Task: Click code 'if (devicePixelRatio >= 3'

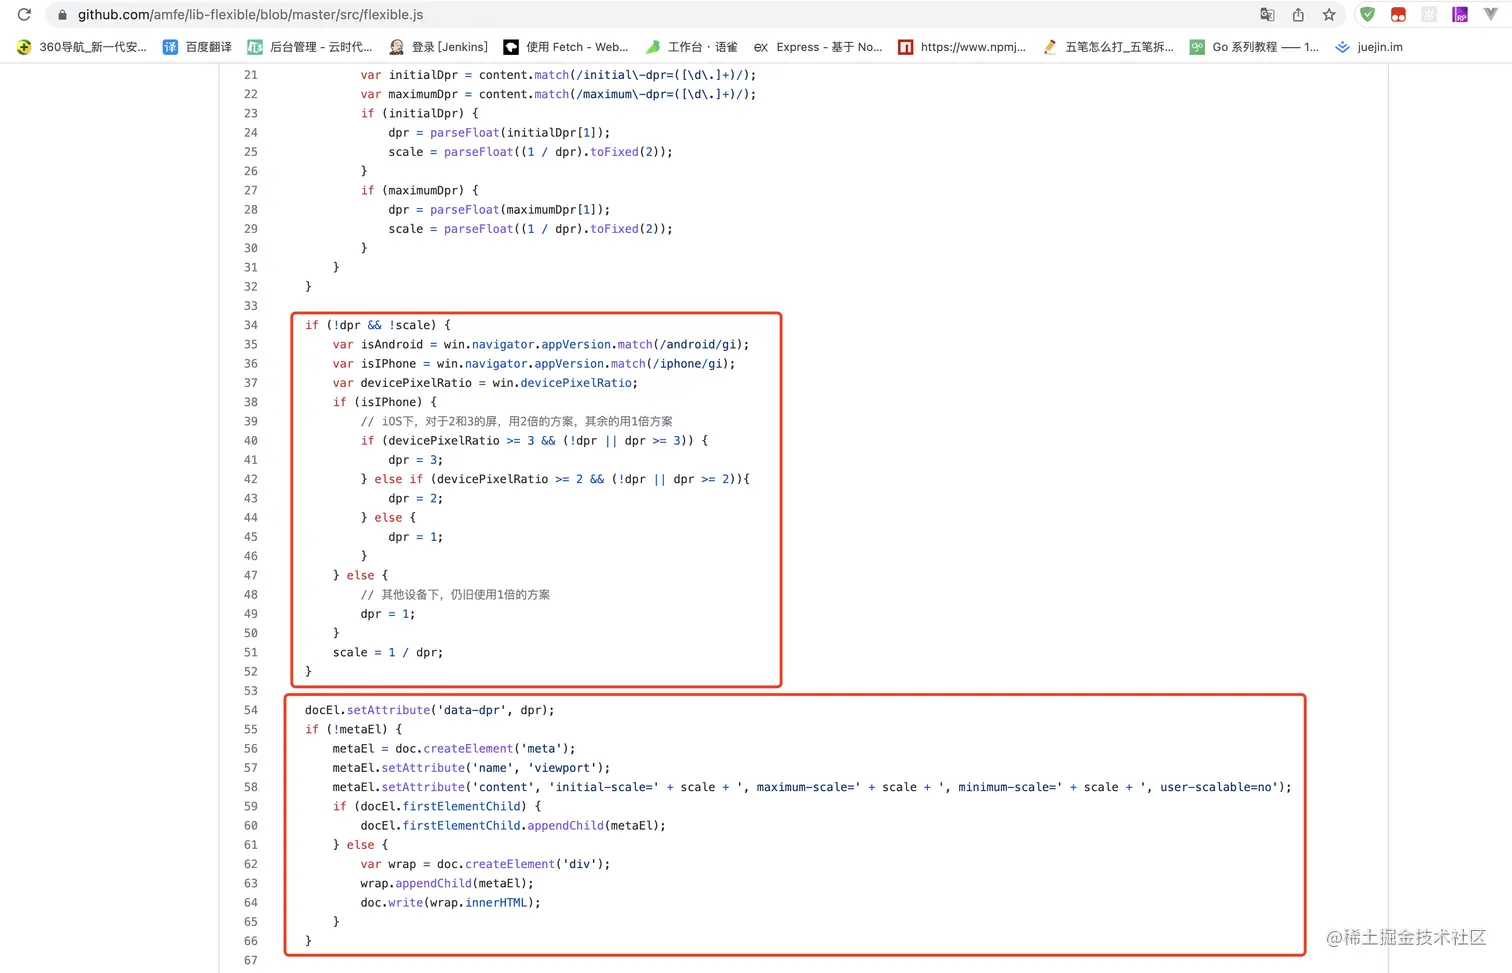Action: point(535,441)
